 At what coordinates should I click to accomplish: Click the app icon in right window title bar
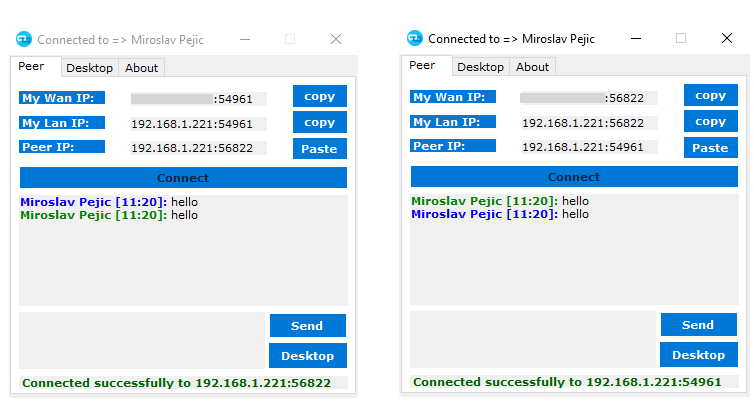tap(415, 38)
